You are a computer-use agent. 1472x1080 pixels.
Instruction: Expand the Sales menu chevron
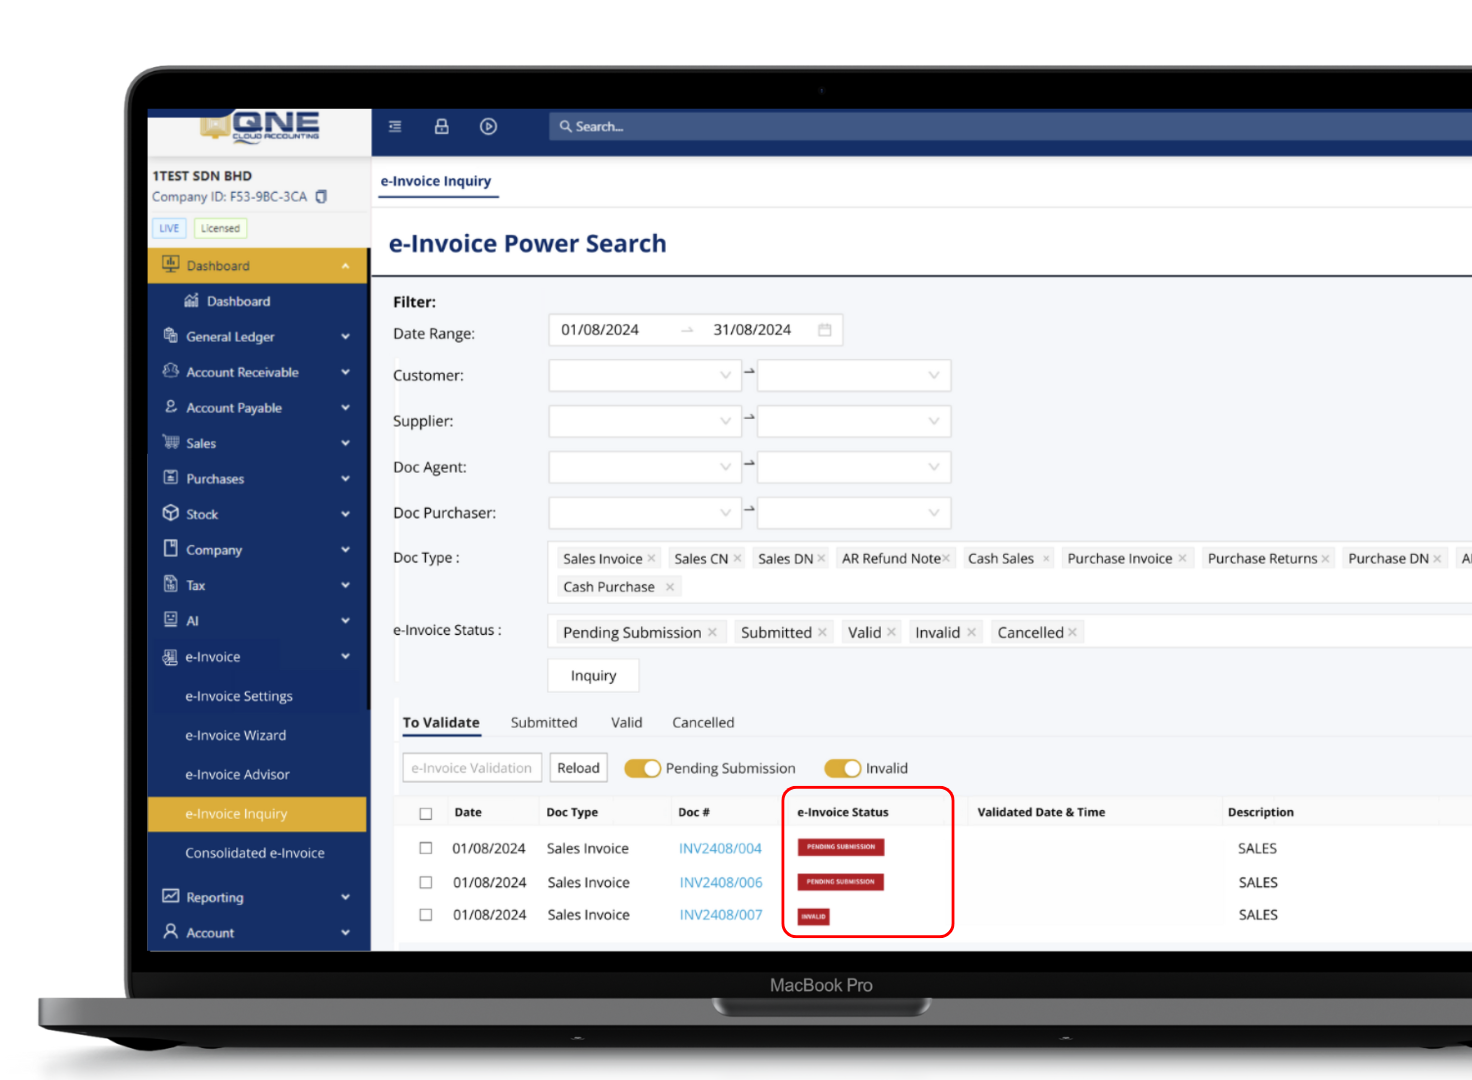pos(345,443)
